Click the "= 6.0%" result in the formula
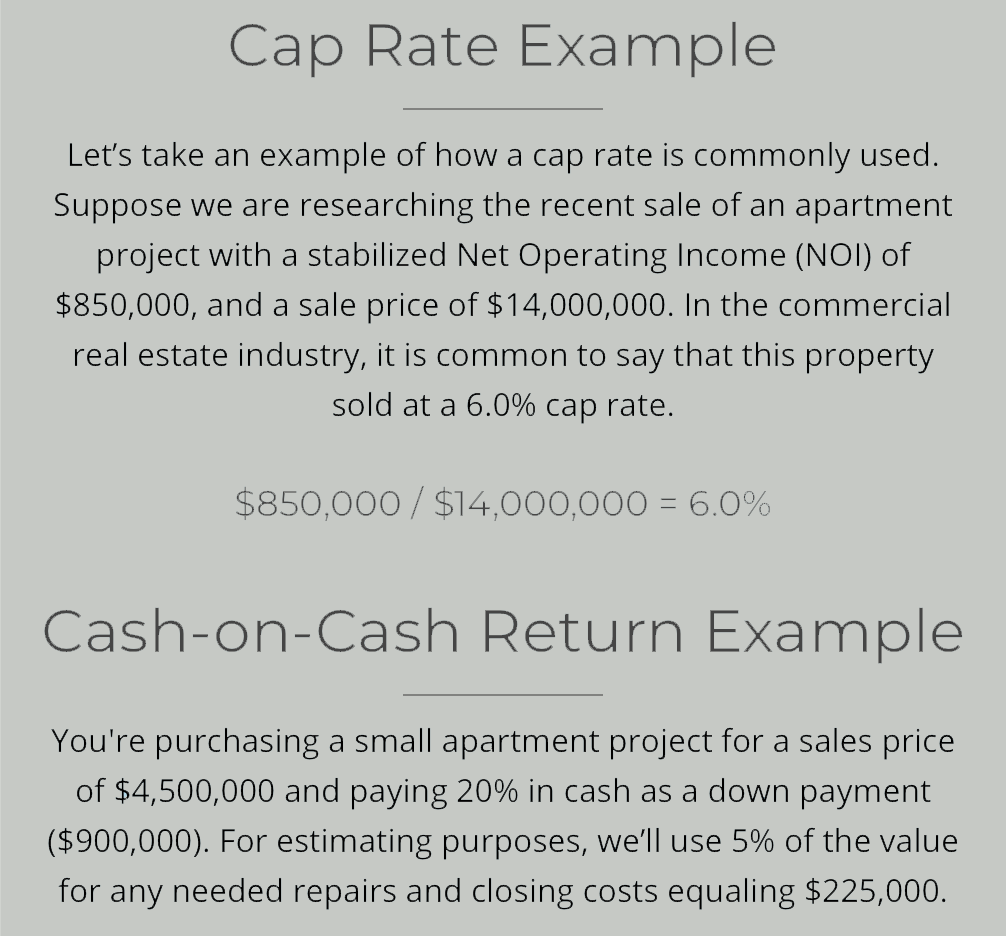This screenshot has height=936, width=1006. click(716, 503)
